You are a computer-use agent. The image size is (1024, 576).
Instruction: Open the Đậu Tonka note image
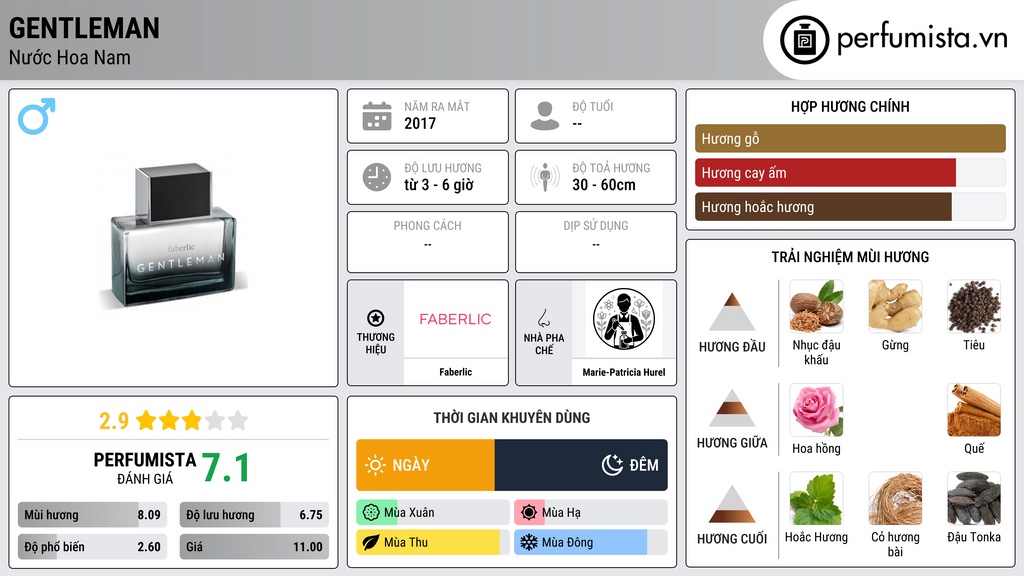974,498
